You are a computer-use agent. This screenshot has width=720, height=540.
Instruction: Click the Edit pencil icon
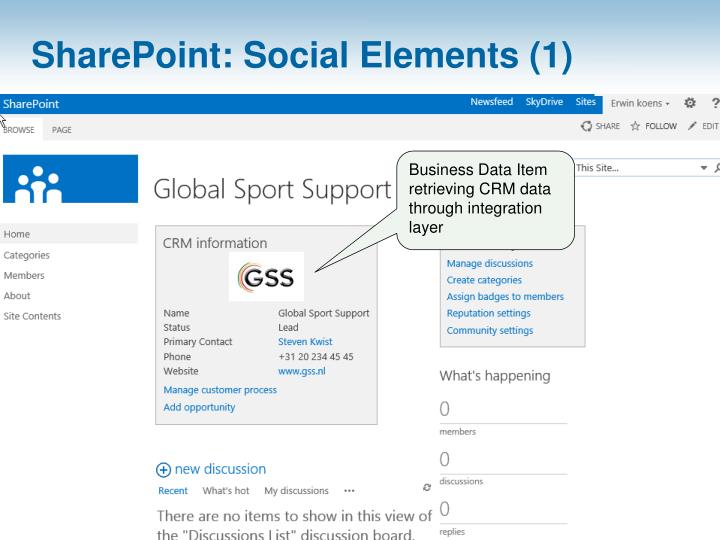pyautogui.click(x=692, y=126)
